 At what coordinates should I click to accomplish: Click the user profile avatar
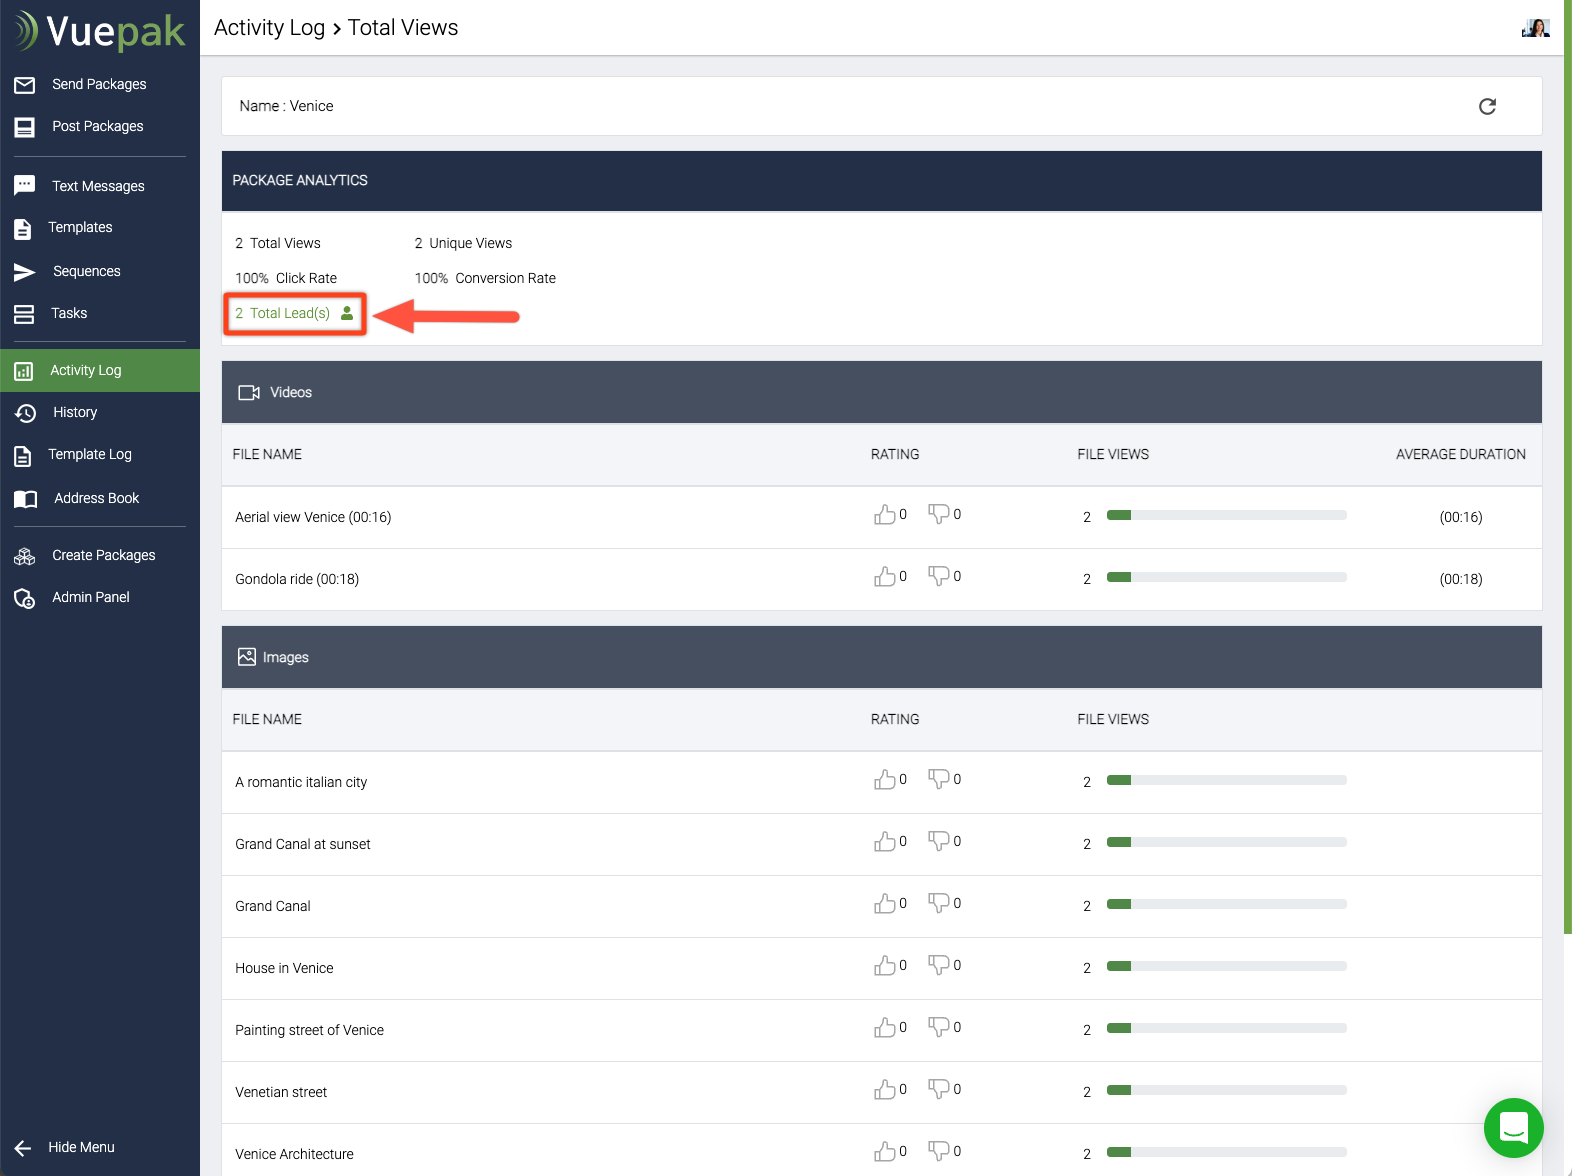1535,28
